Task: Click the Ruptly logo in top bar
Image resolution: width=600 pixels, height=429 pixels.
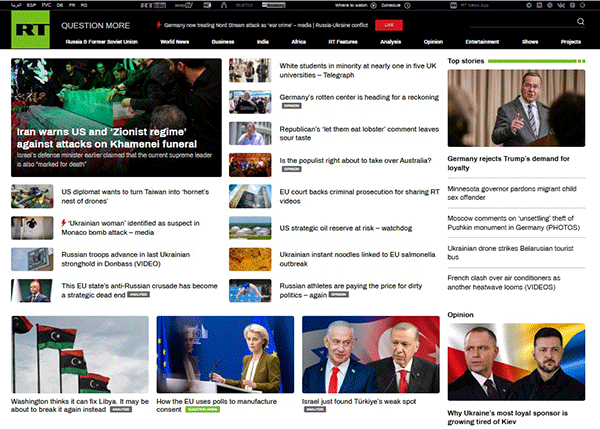Action: [244, 5]
